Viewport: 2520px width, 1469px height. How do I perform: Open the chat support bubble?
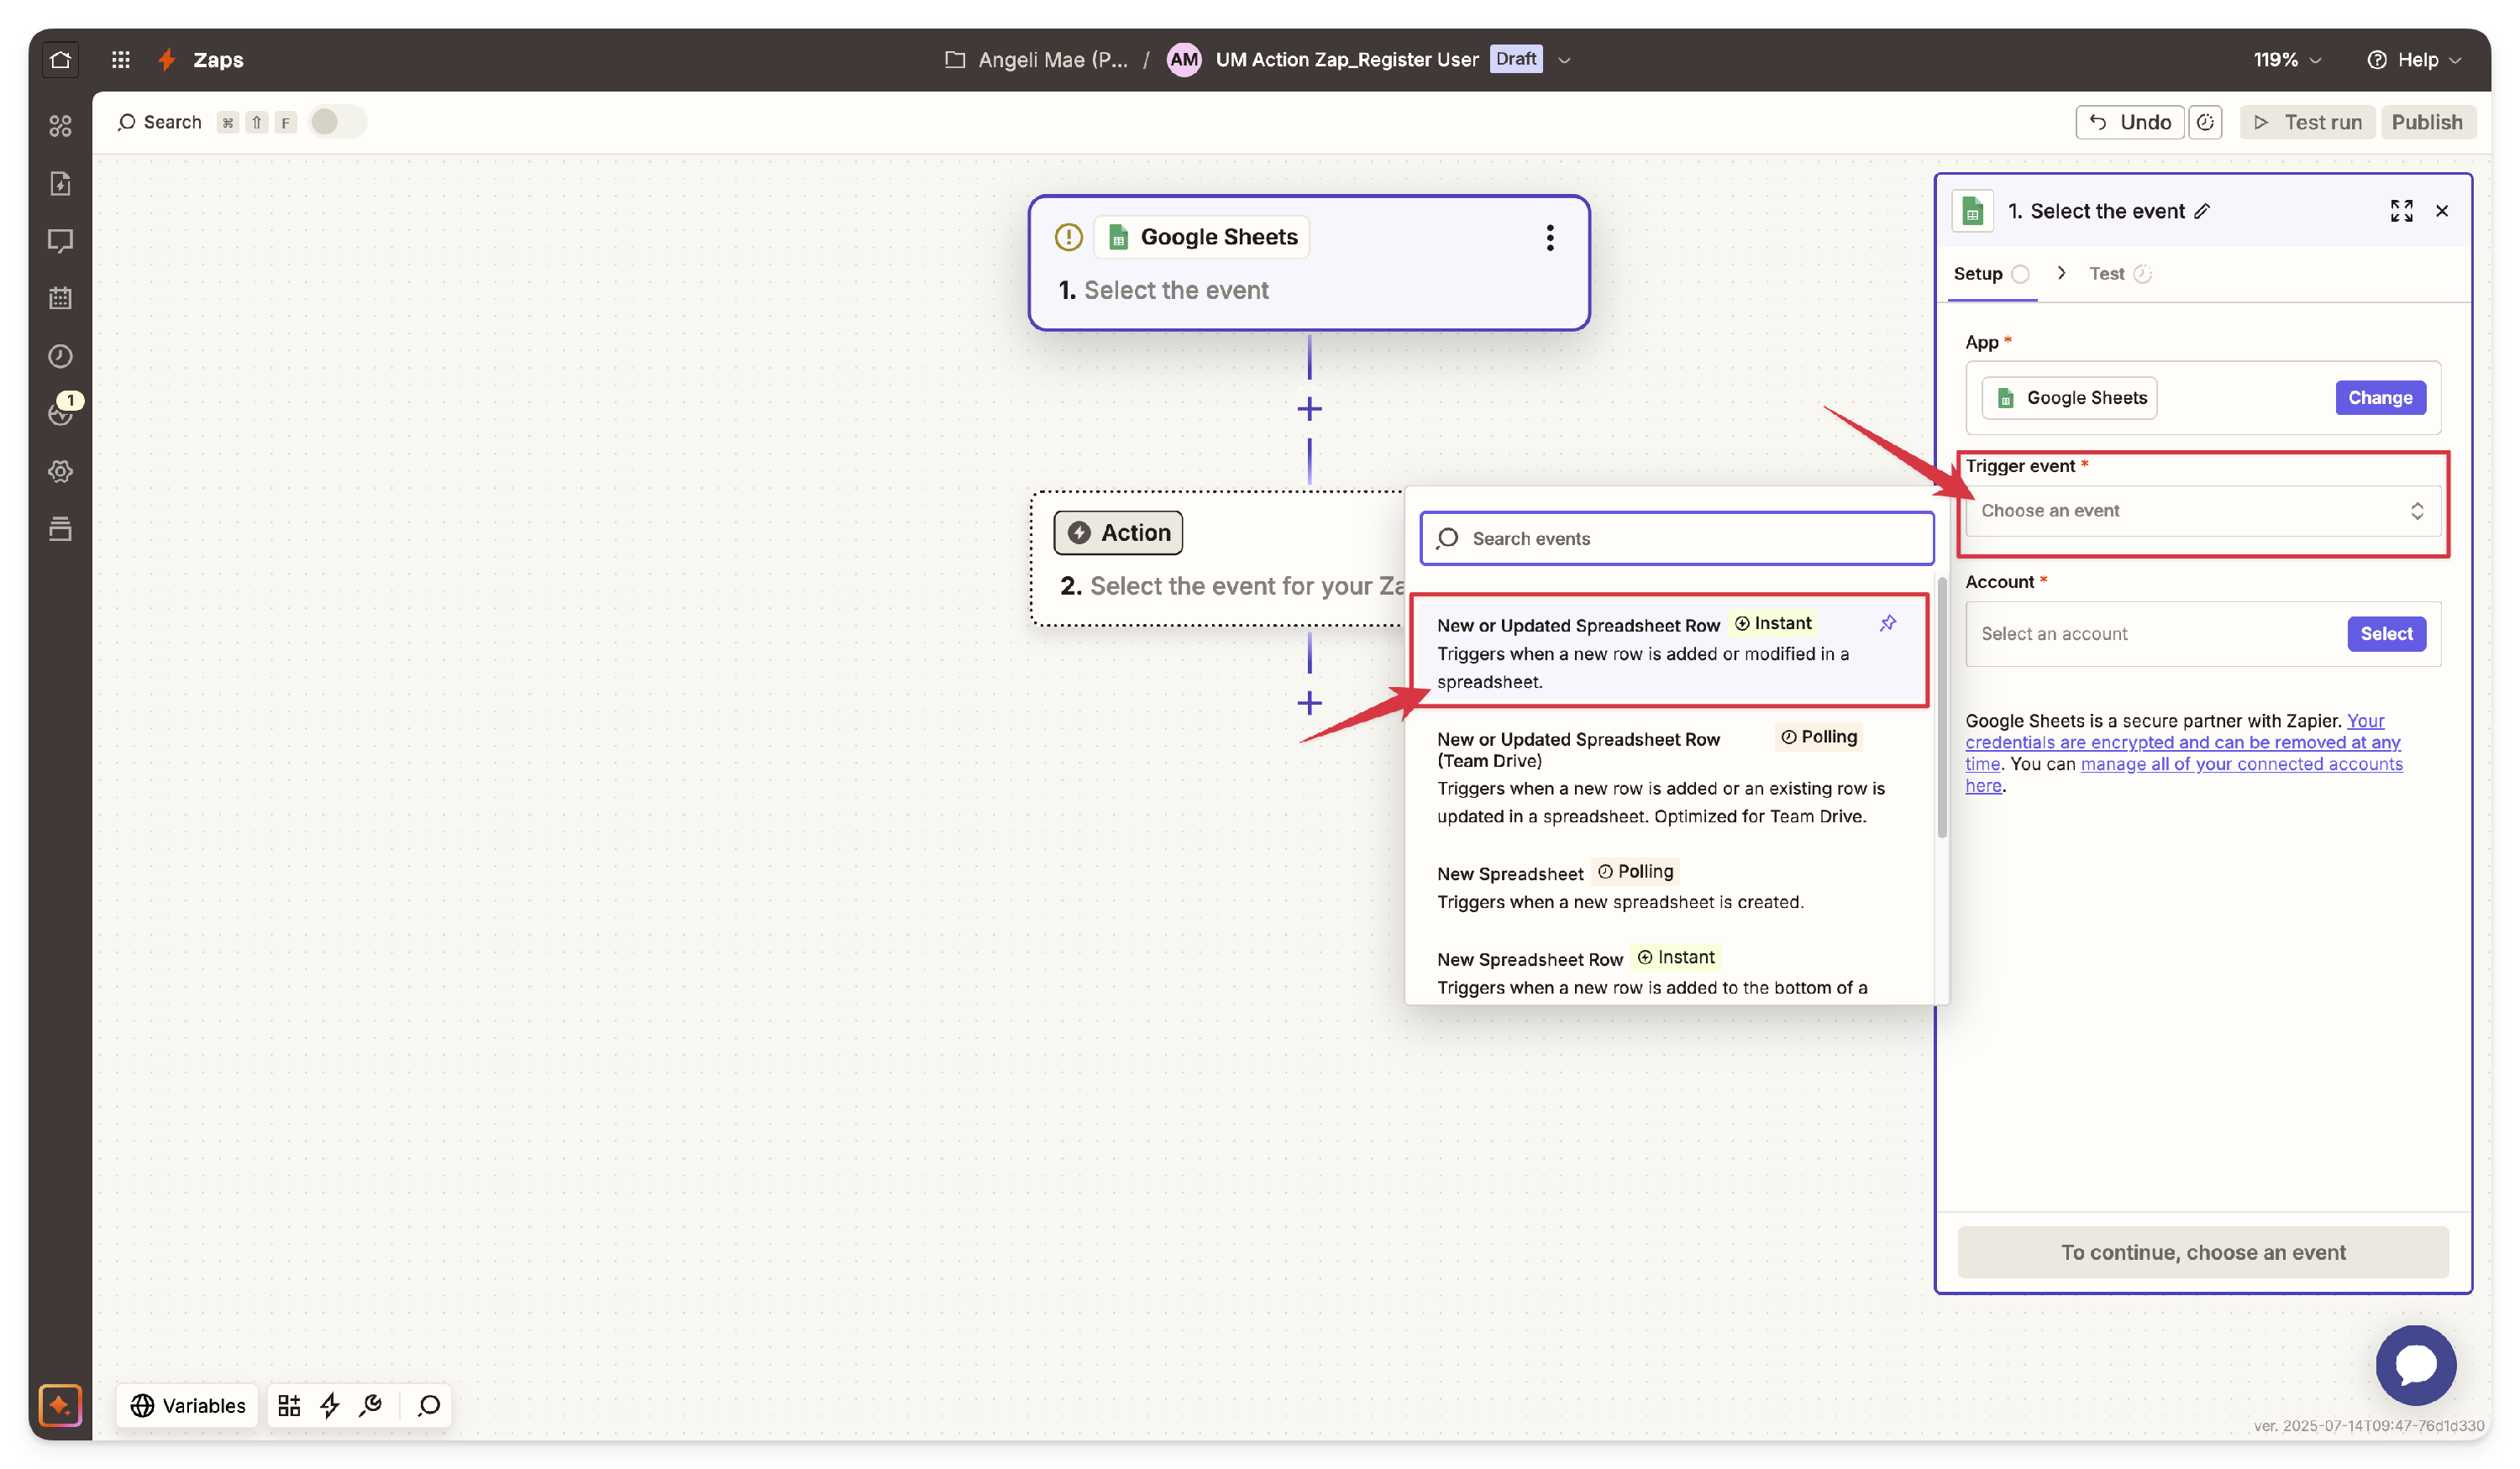[x=2416, y=1365]
